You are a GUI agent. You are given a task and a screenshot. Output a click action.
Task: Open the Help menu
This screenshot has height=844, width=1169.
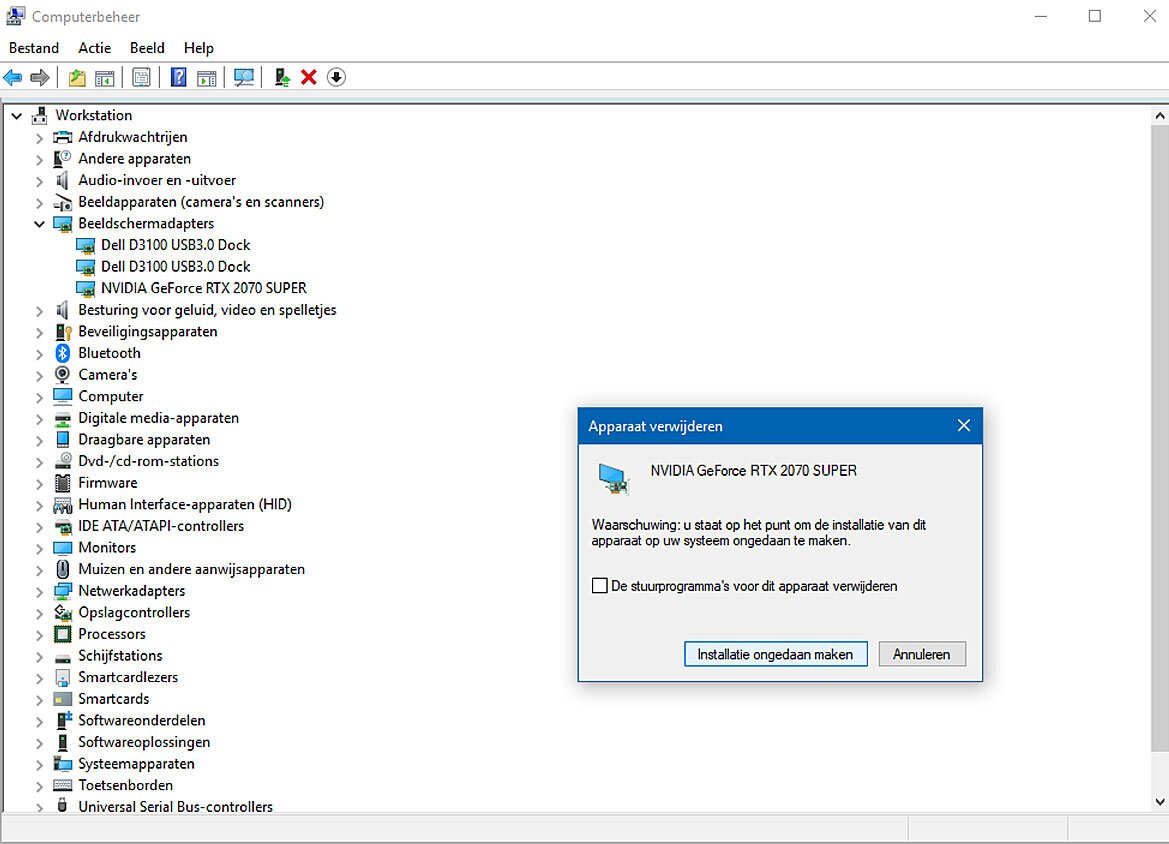click(x=198, y=48)
